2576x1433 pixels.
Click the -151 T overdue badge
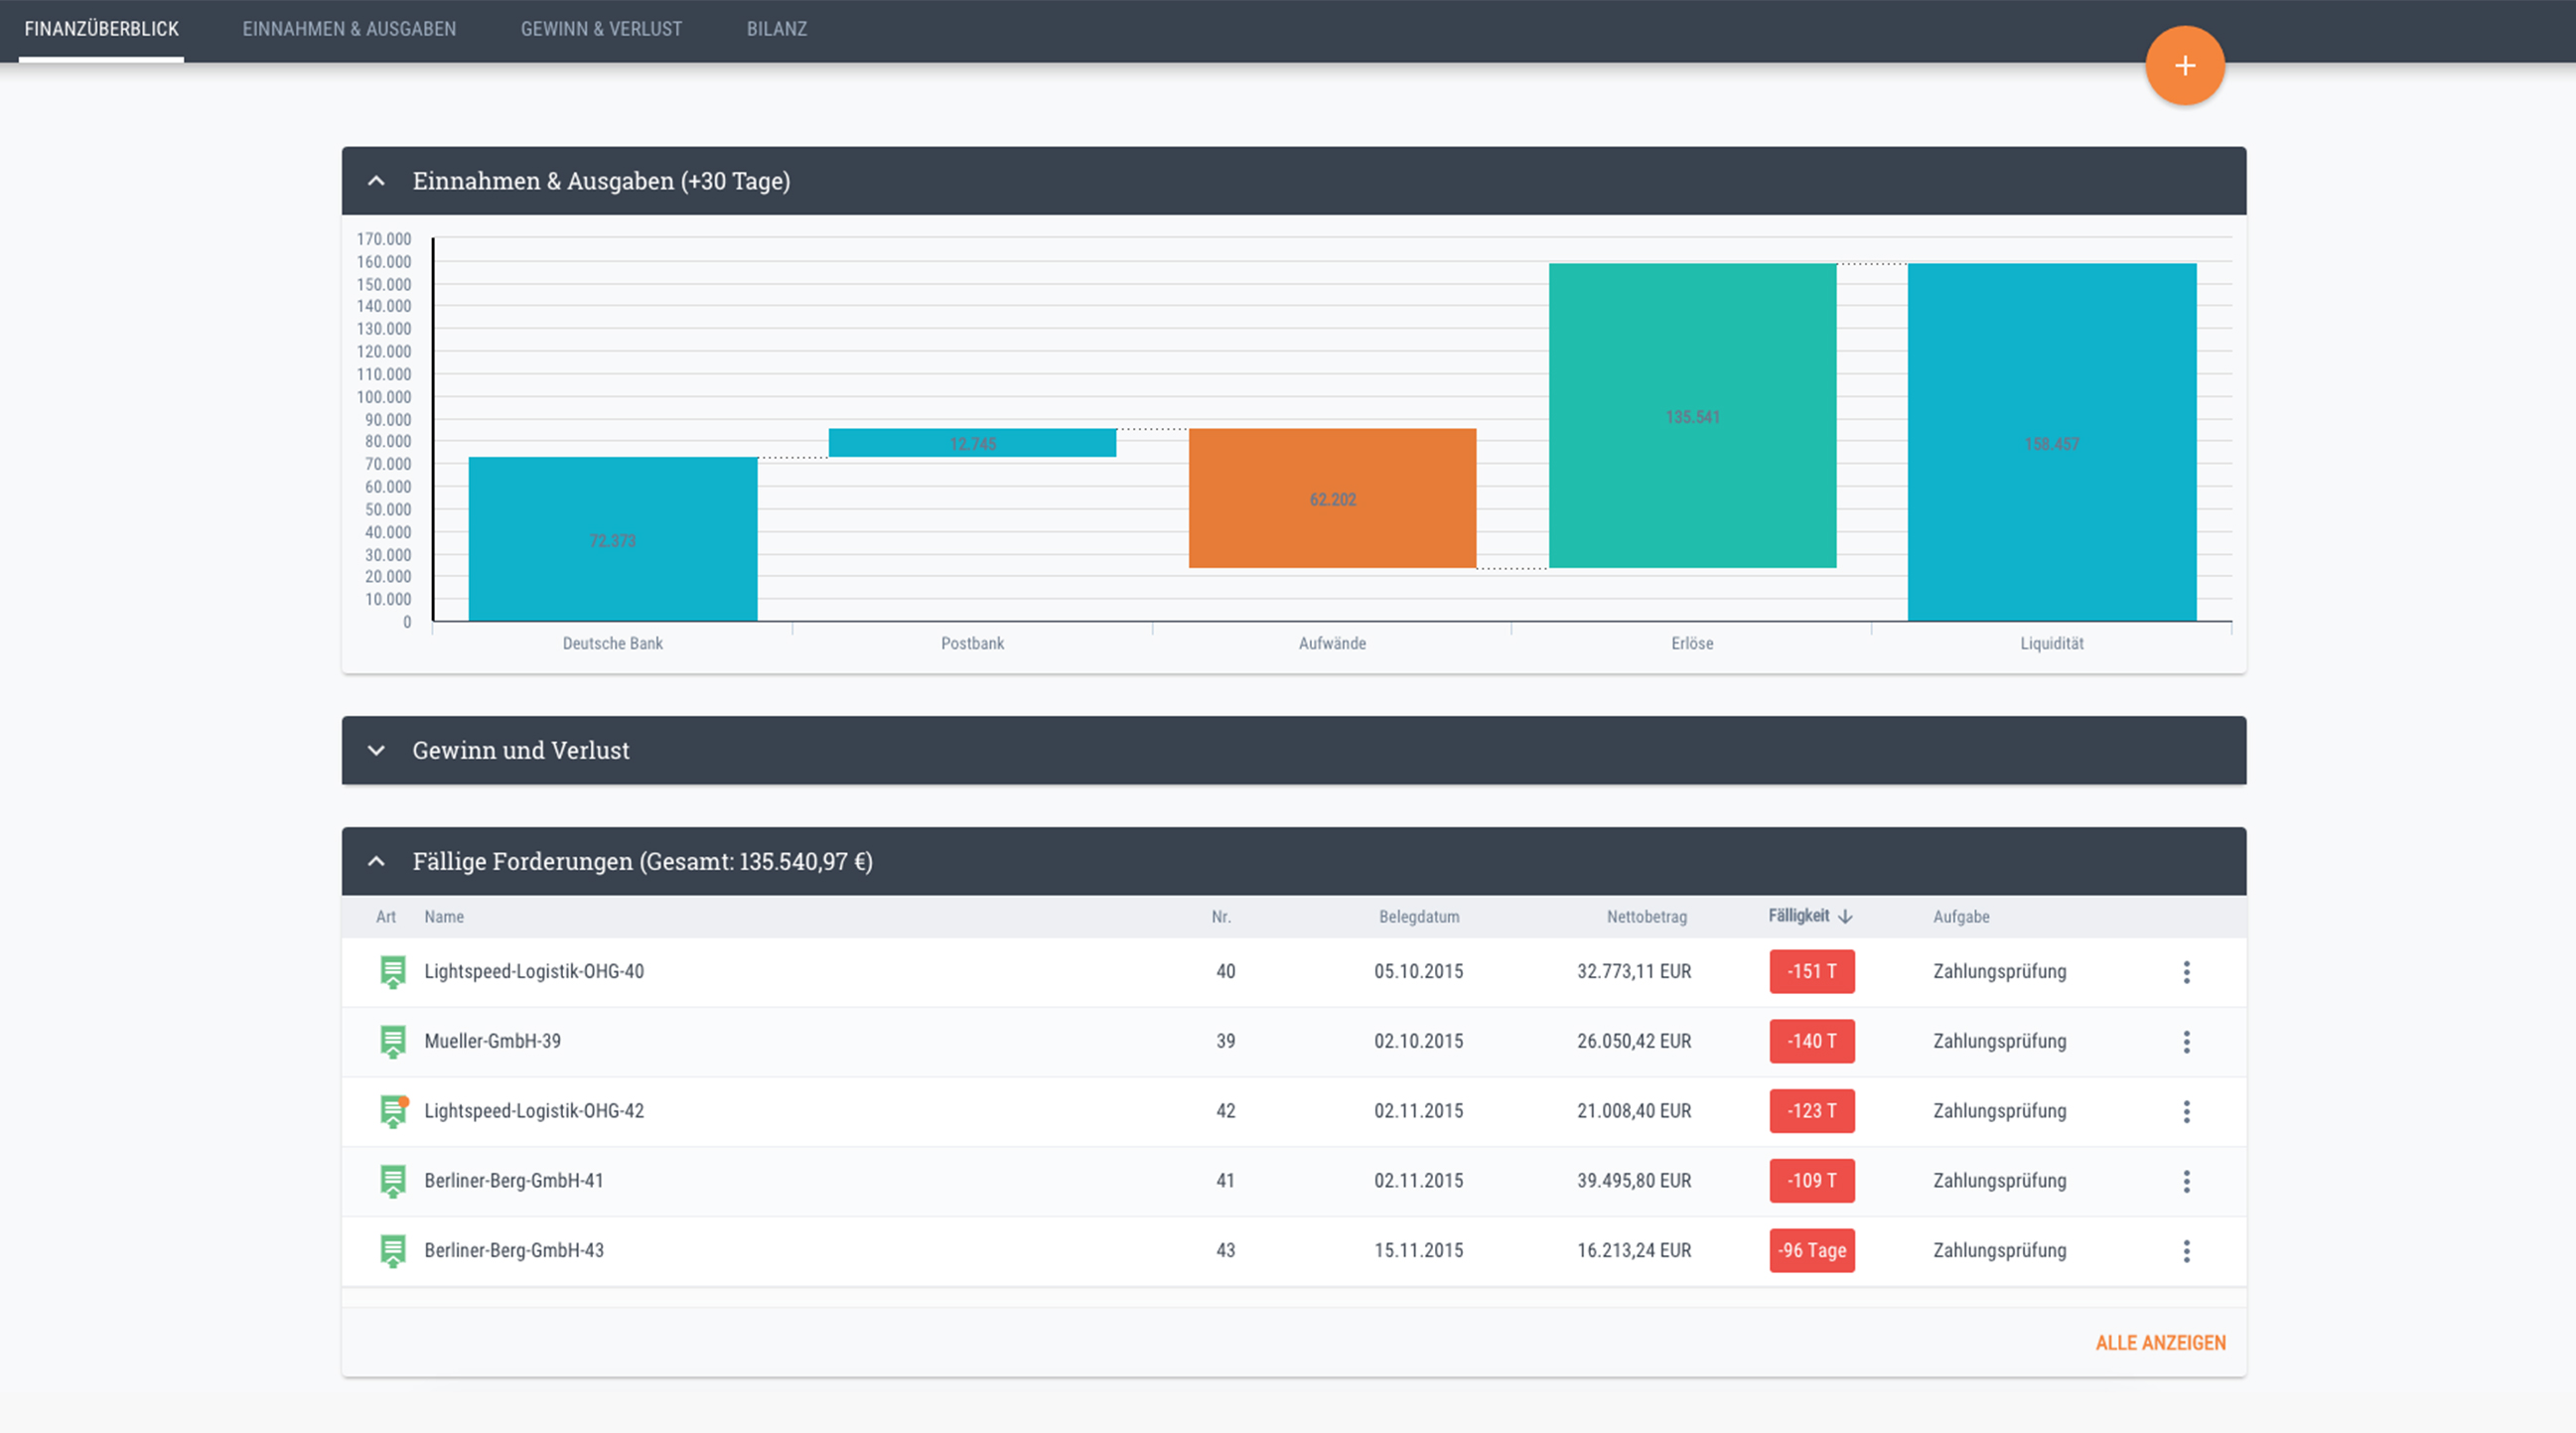pyautogui.click(x=1811, y=971)
